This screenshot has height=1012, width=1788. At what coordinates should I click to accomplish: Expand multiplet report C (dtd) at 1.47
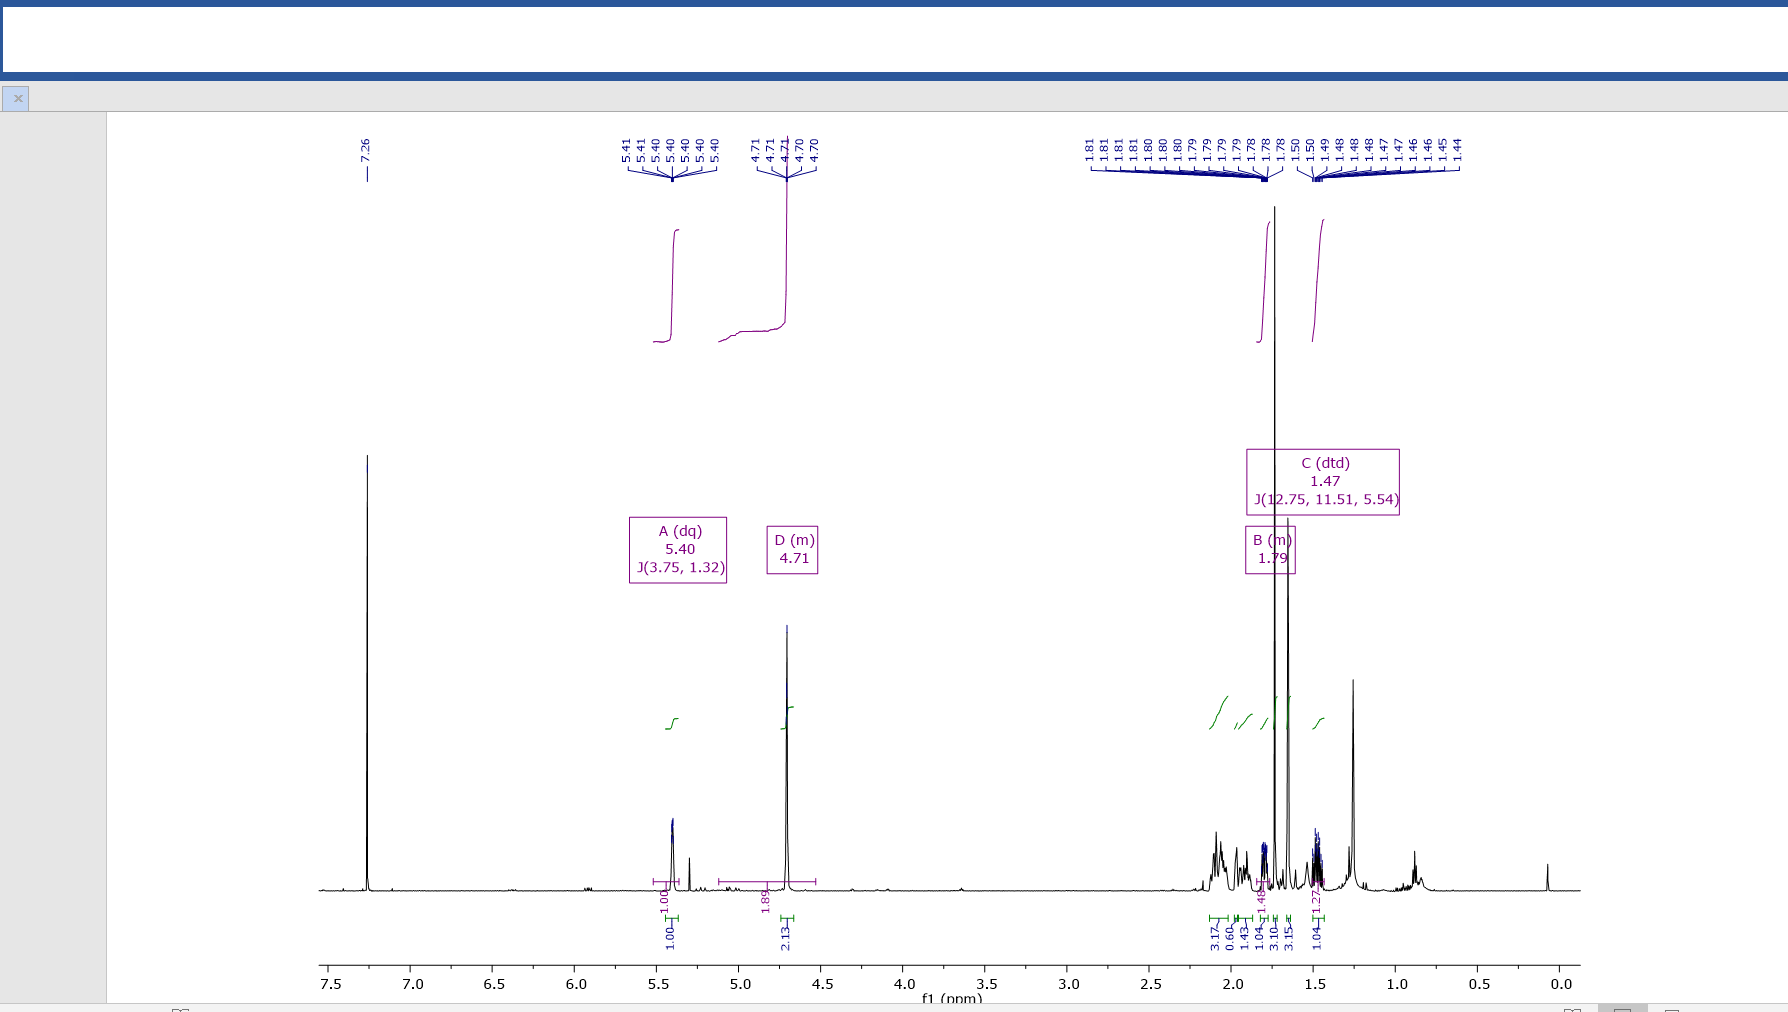tap(1323, 481)
